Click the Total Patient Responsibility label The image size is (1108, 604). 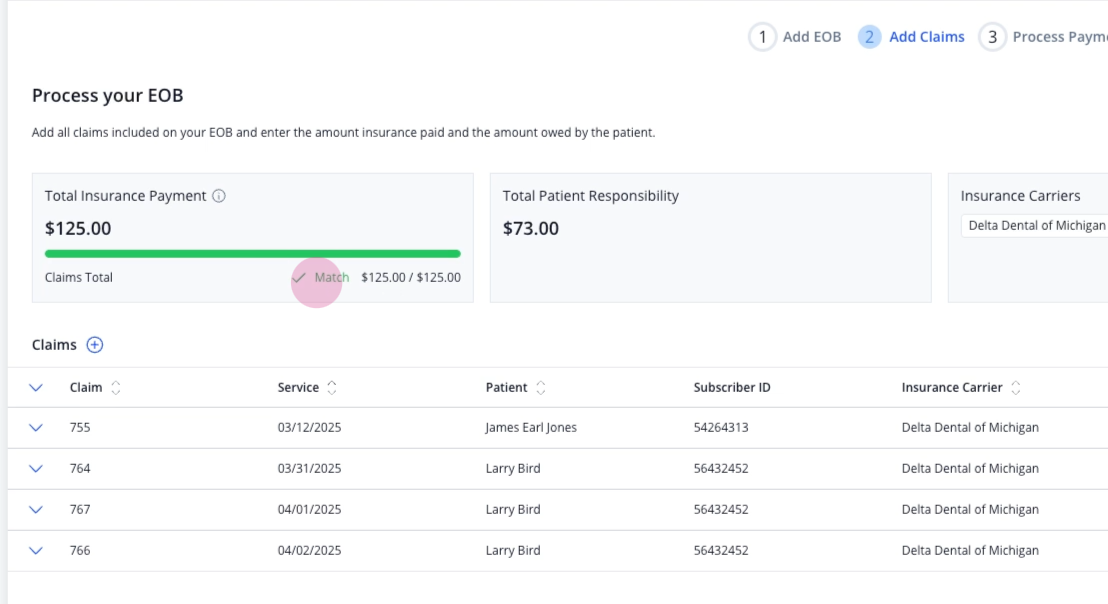[x=591, y=196]
